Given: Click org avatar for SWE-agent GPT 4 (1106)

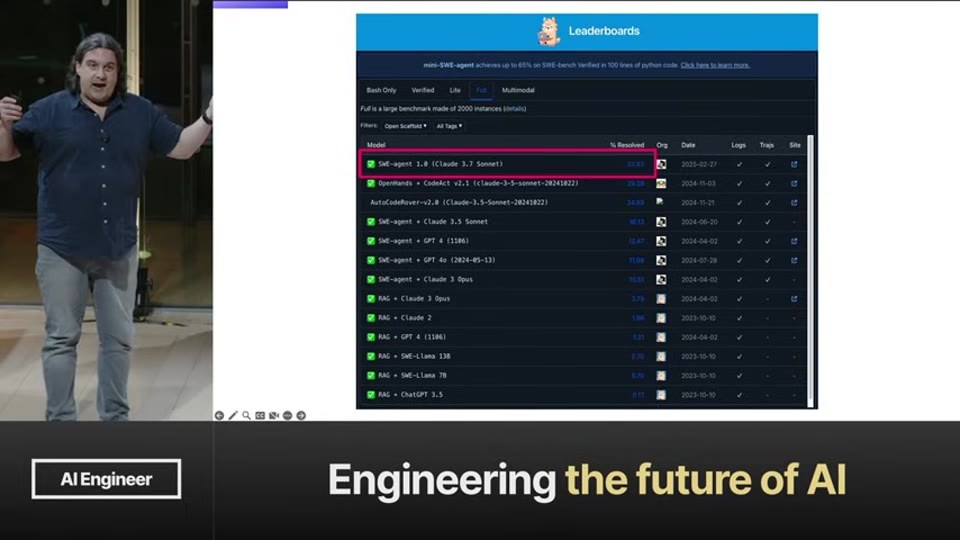Looking at the screenshot, I should point(661,241).
